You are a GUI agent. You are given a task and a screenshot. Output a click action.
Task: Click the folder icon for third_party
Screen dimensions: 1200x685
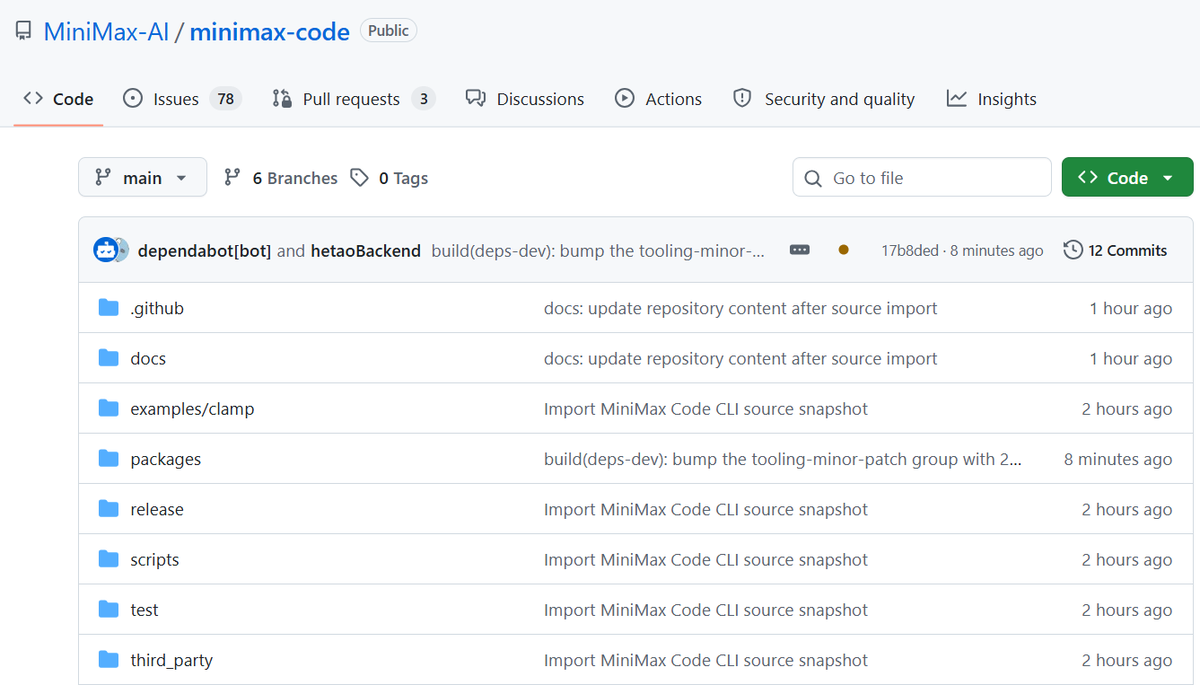pos(109,659)
